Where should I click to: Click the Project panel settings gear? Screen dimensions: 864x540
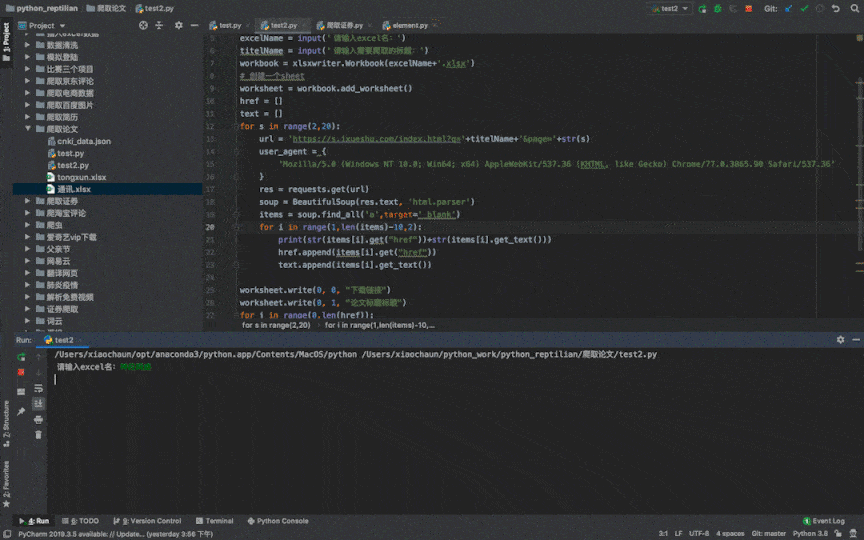[x=178, y=25]
